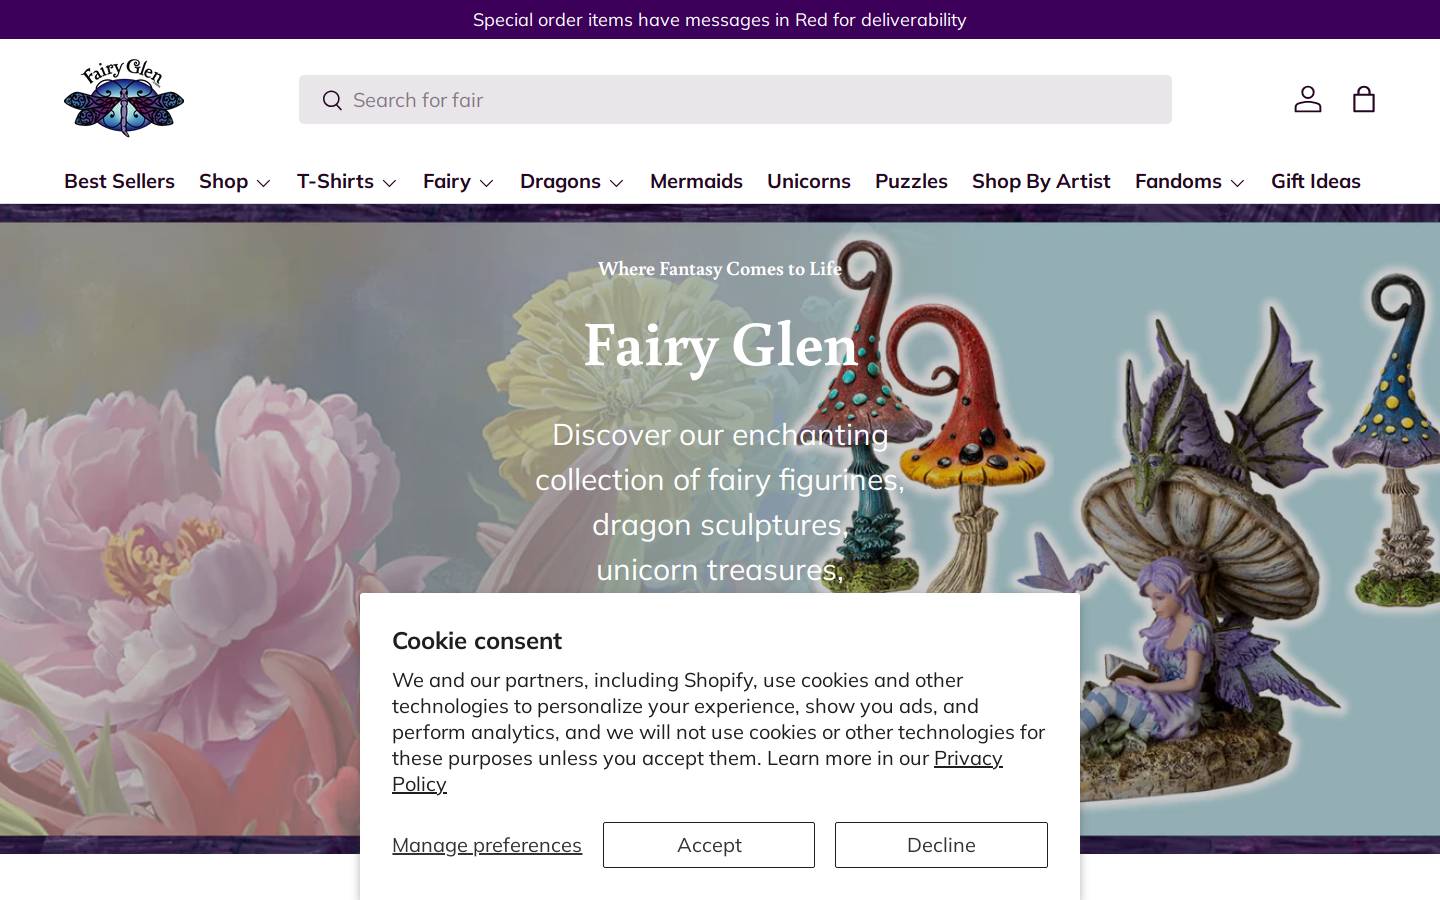This screenshot has height=900, width=1440.
Task: Click the special order announcement banner
Action: point(720,19)
